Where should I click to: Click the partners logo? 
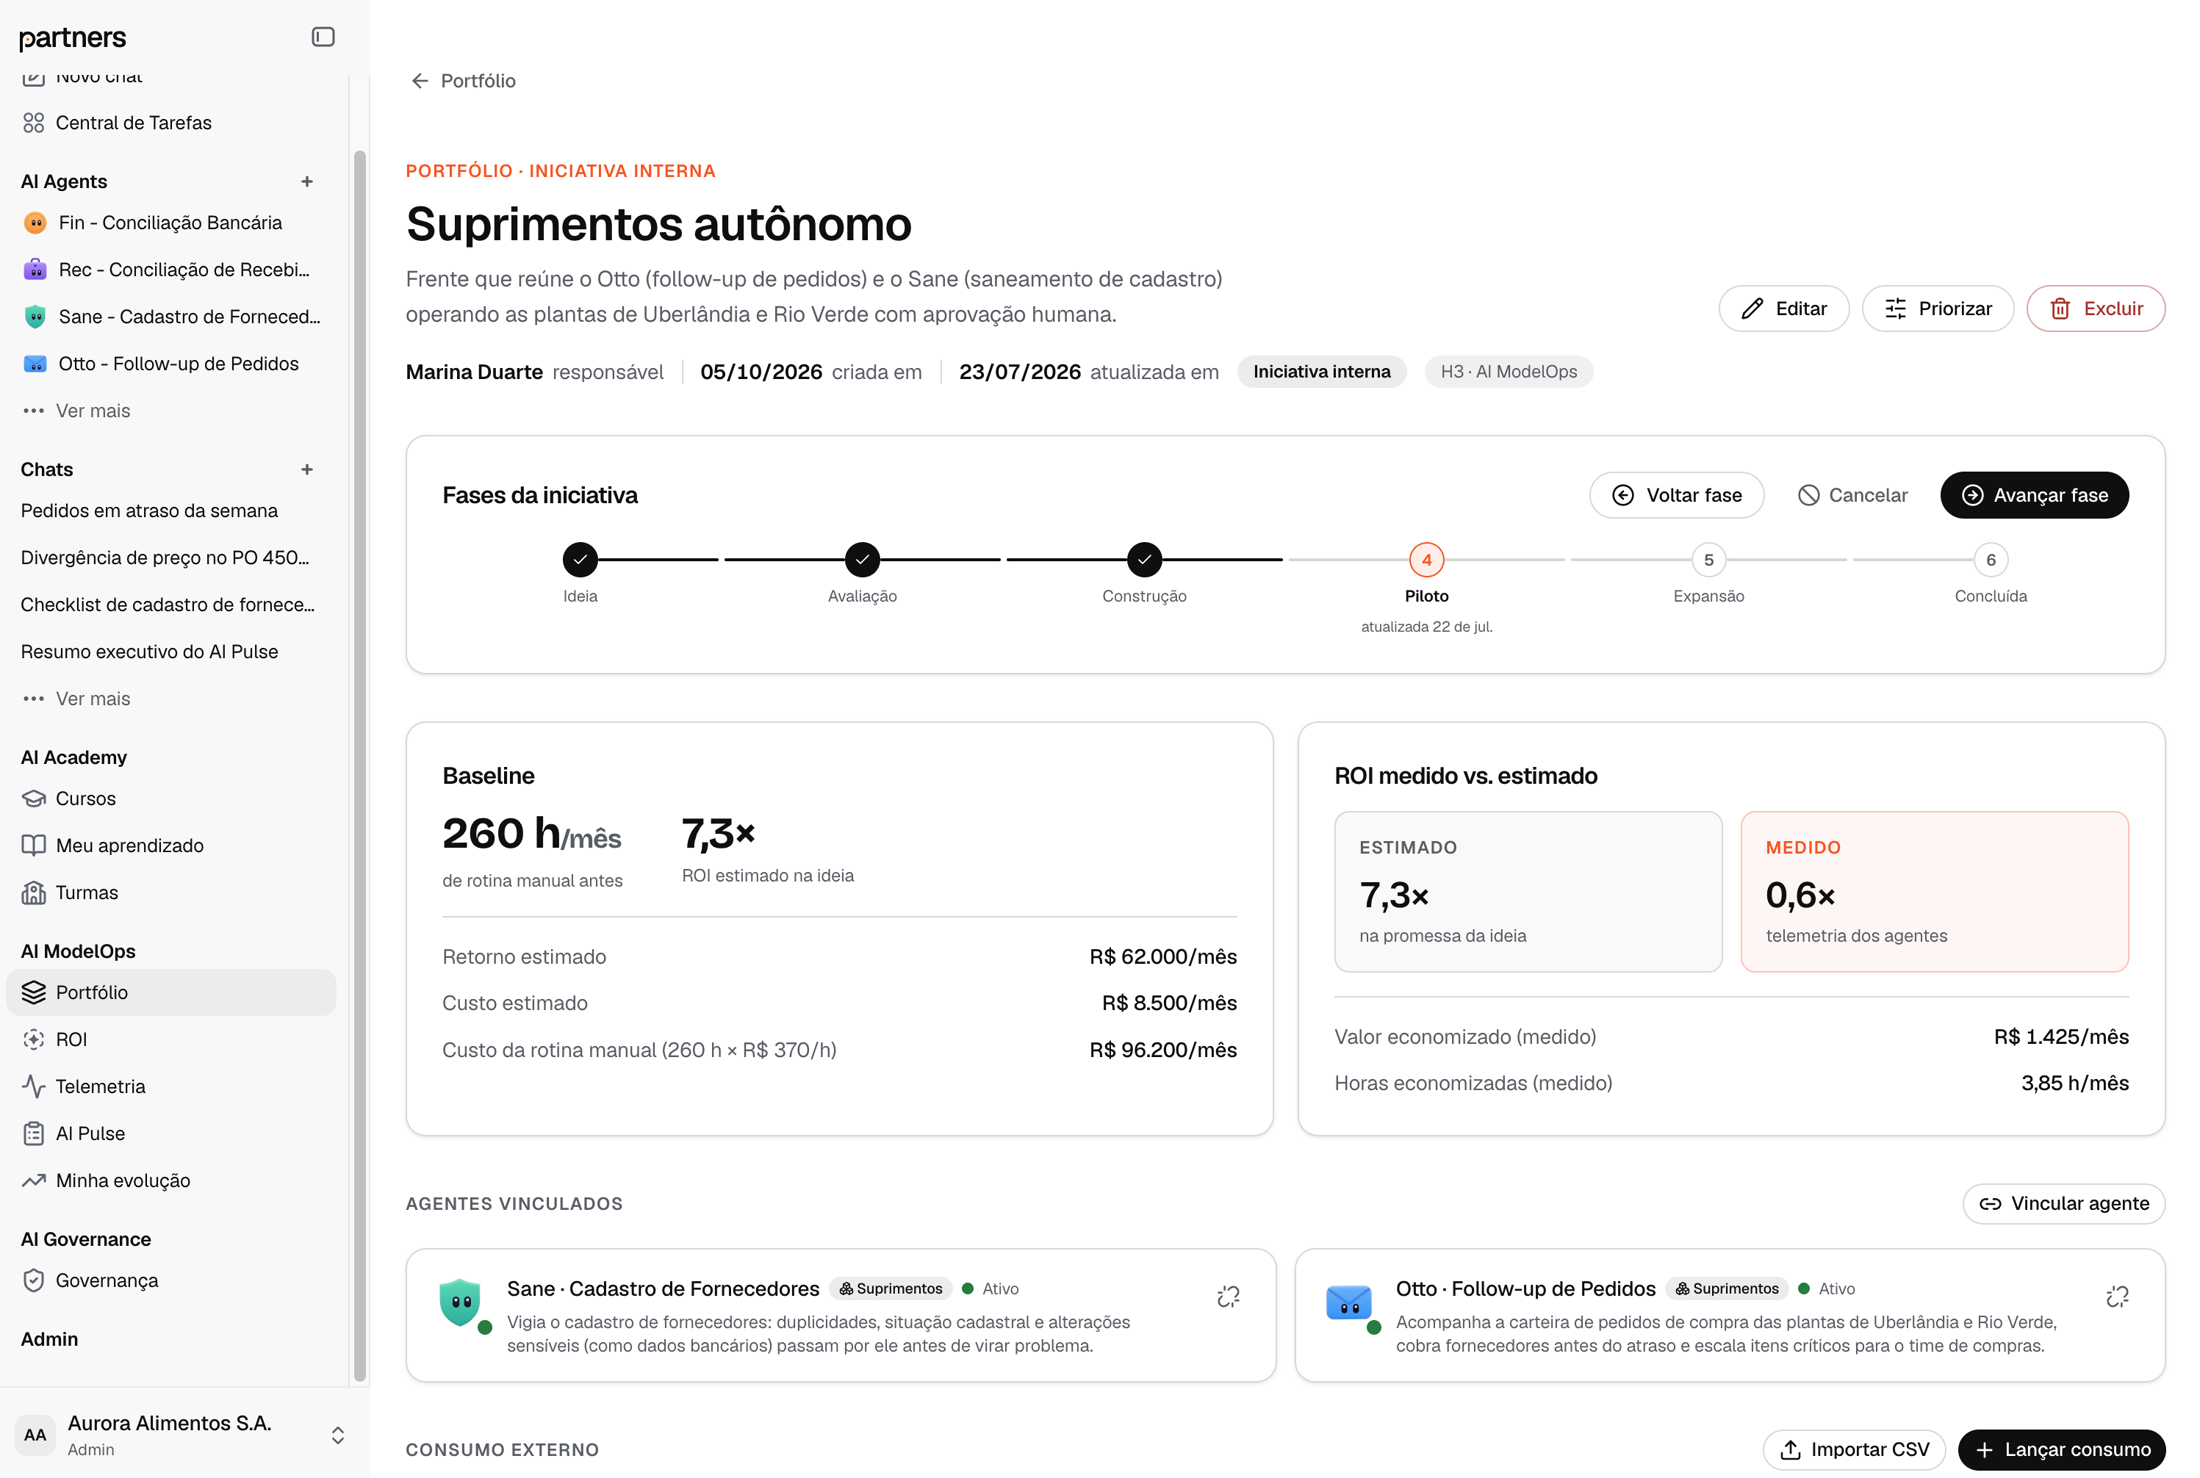(x=72, y=38)
